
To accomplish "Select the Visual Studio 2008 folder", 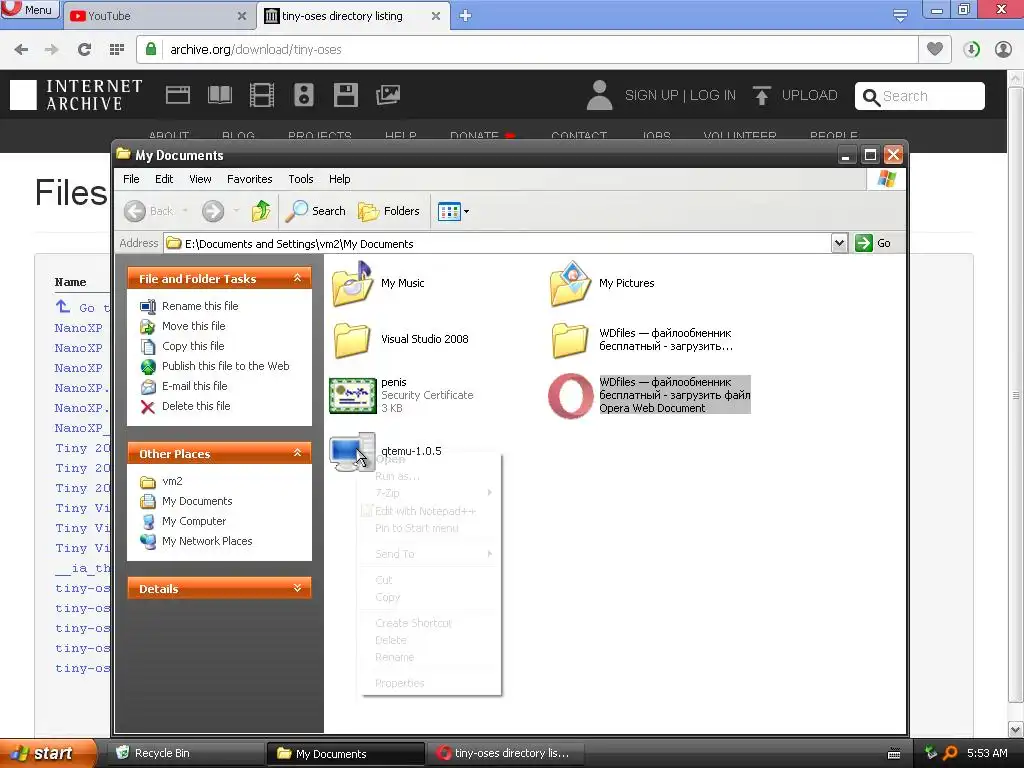I will tap(352, 340).
